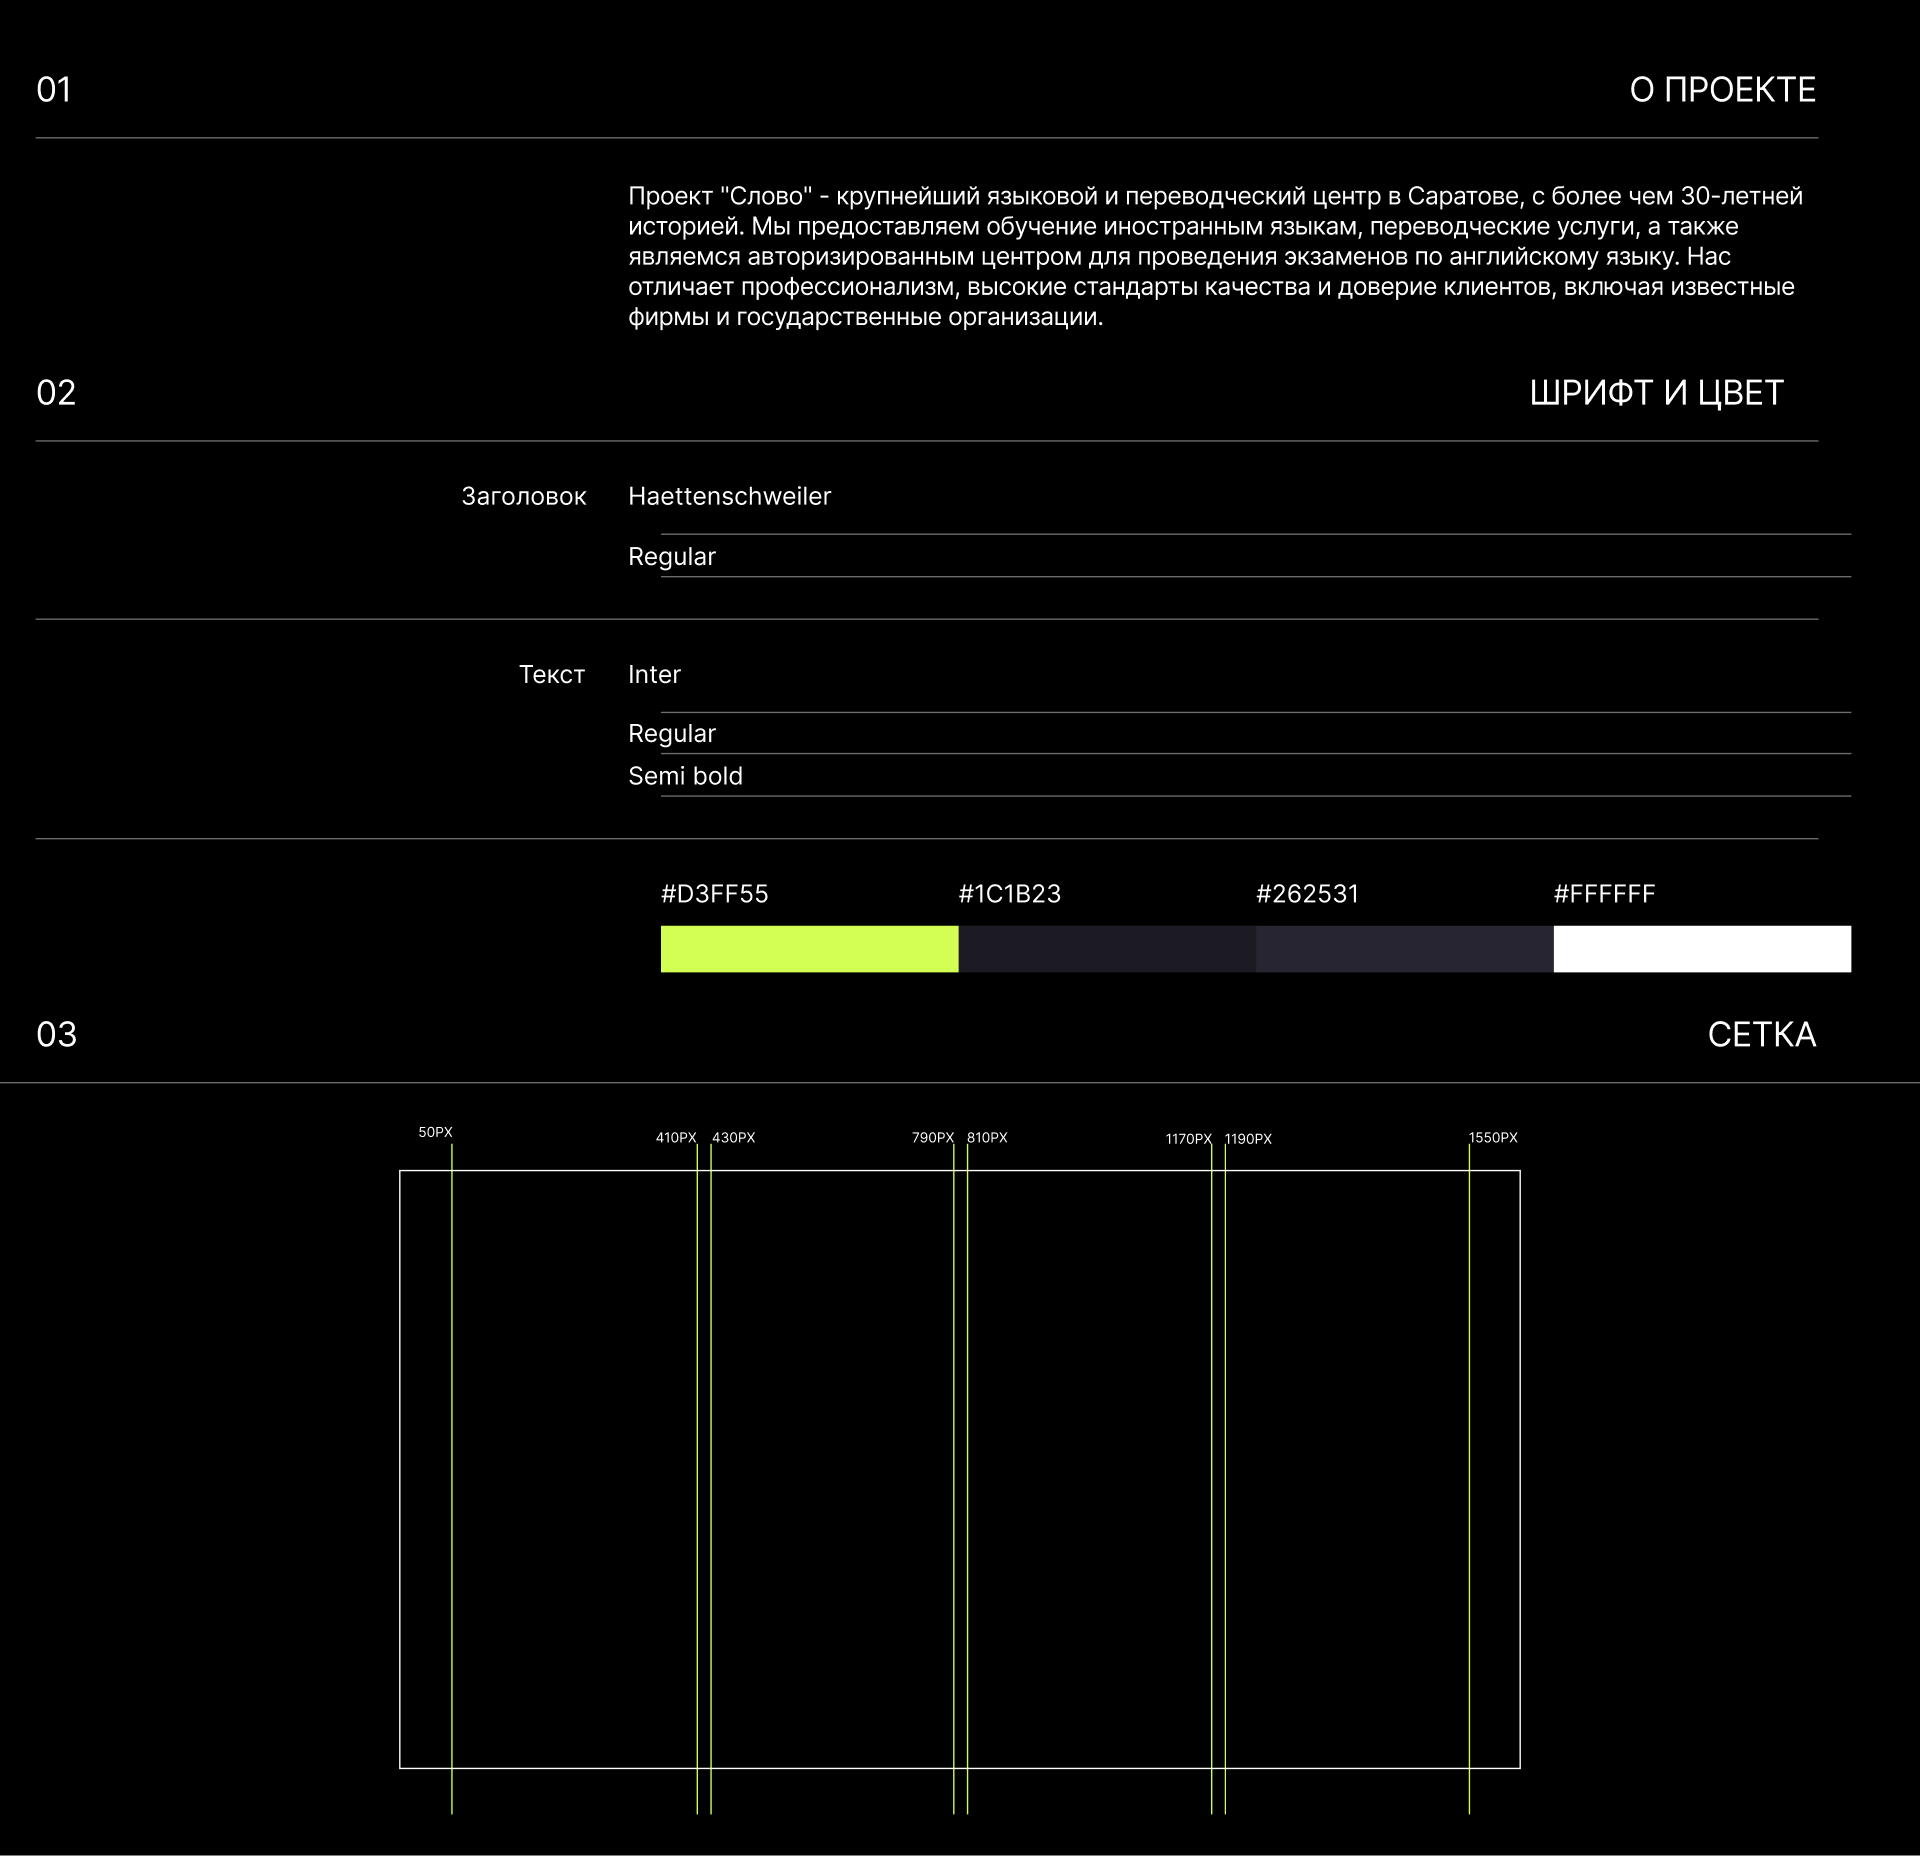Select the #262531 color swatch

click(x=1404, y=948)
